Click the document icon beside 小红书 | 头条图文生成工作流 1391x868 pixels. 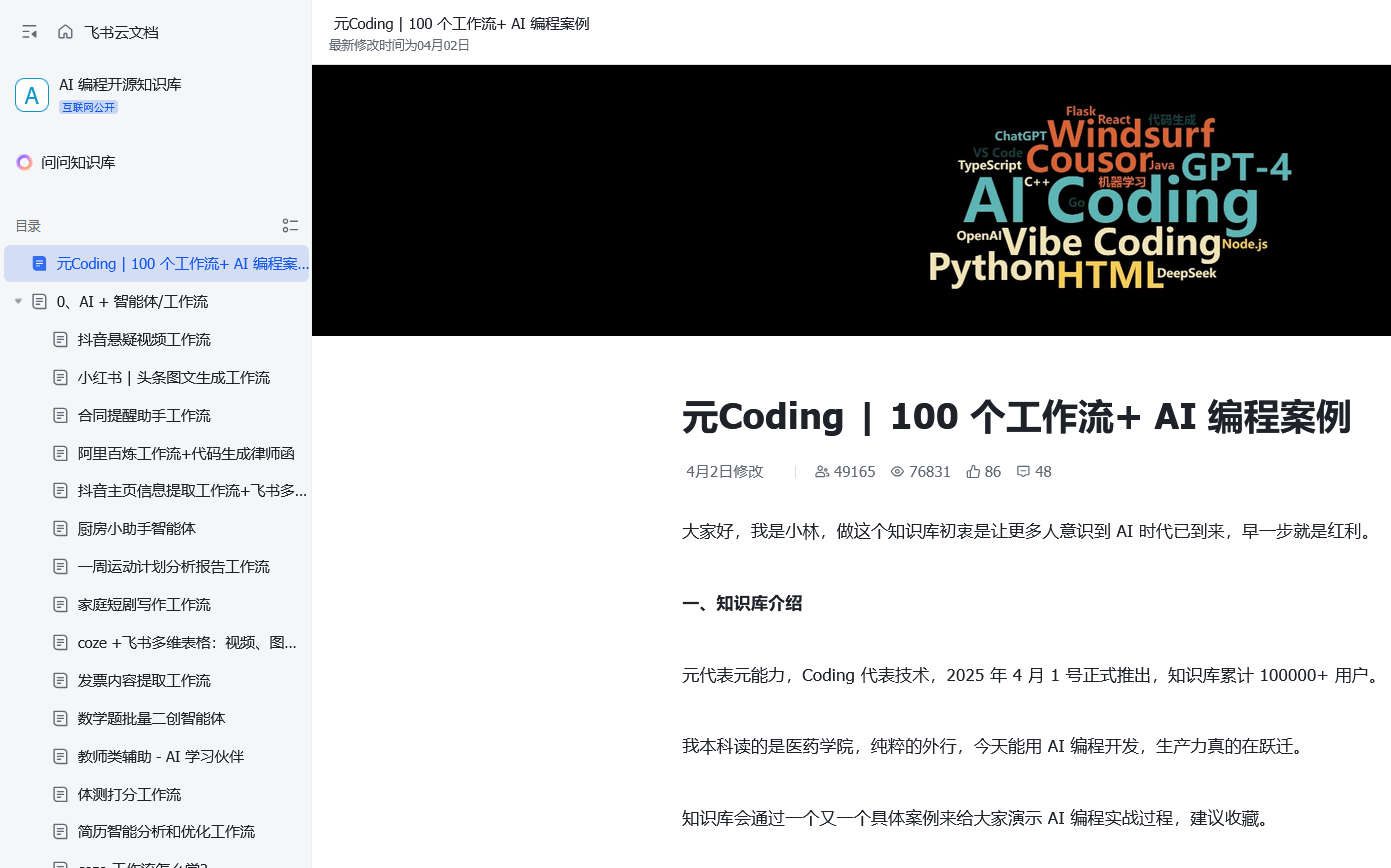60,378
